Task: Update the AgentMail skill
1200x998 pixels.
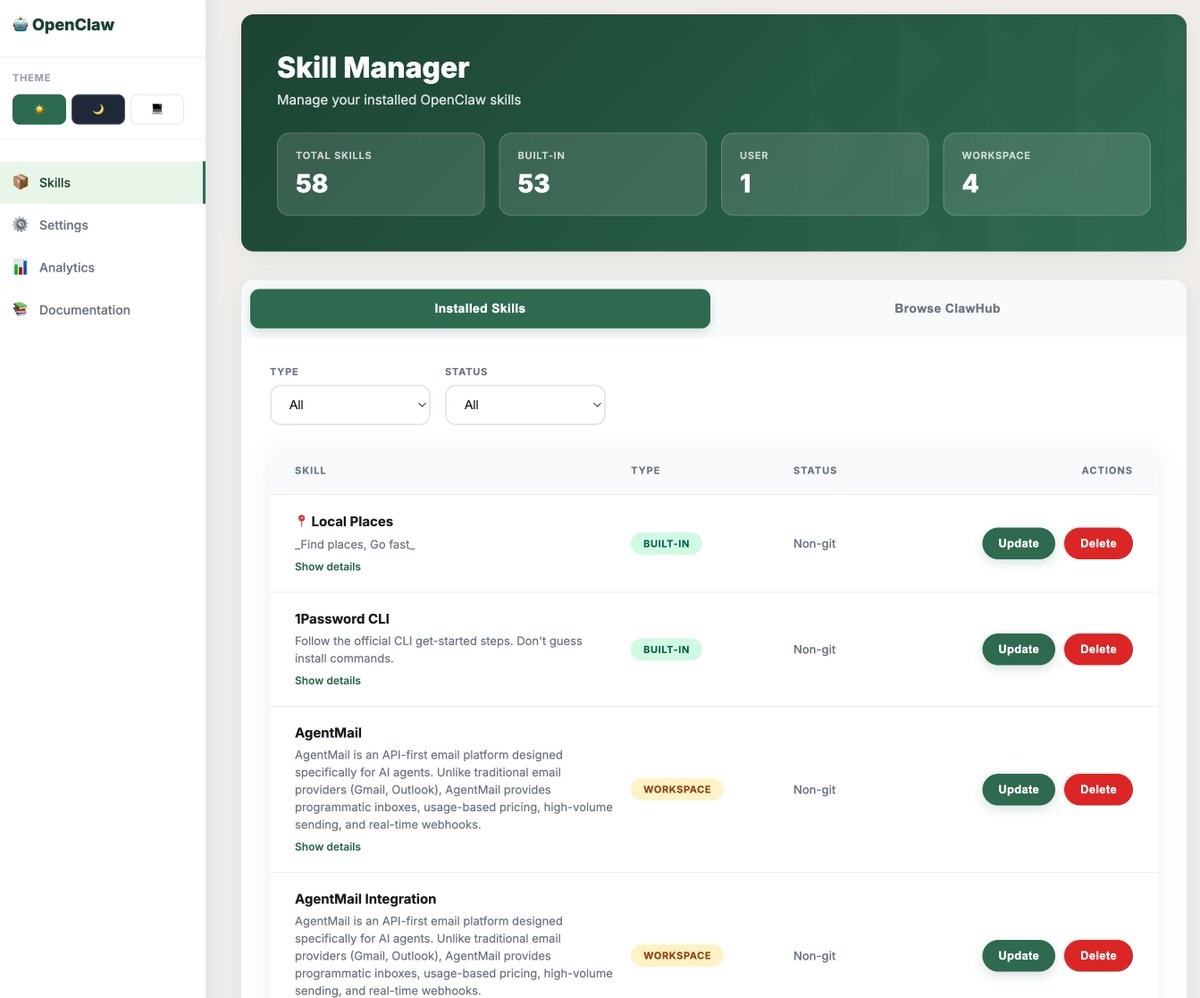Action: (x=1018, y=789)
